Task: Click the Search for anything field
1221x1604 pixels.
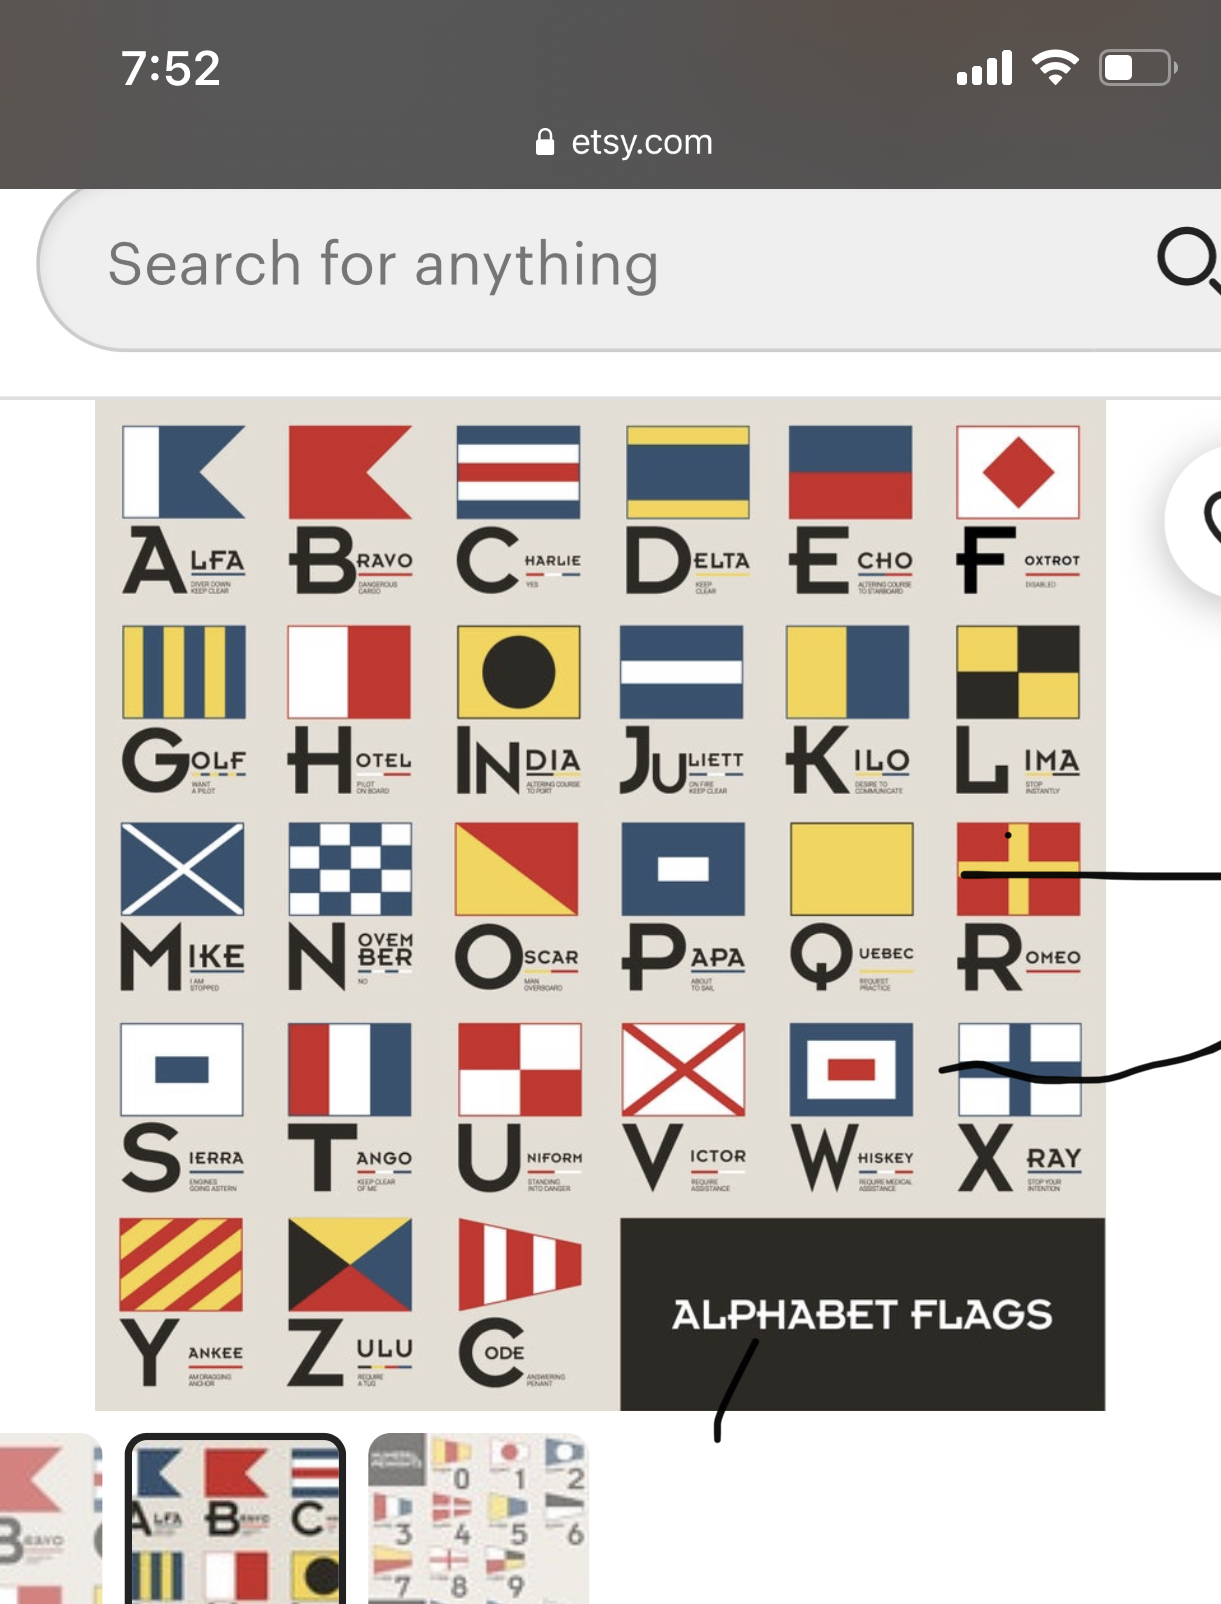Action: (x=600, y=265)
